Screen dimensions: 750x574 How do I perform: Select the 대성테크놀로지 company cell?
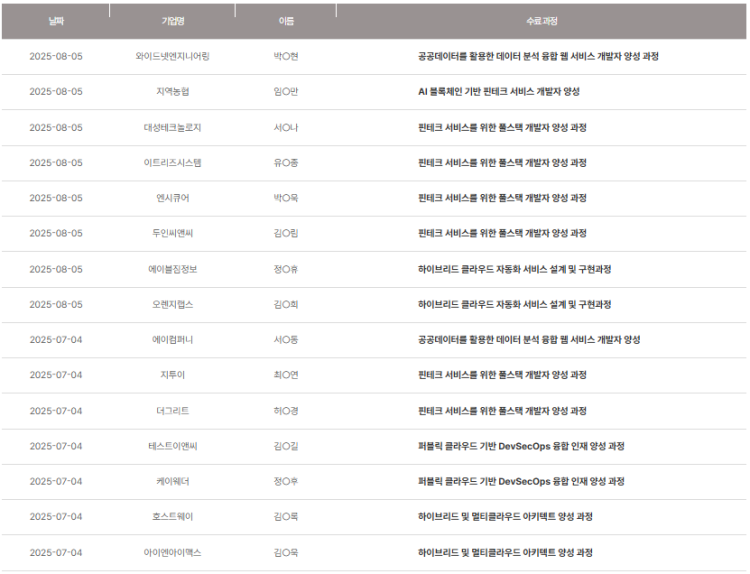tap(173, 128)
